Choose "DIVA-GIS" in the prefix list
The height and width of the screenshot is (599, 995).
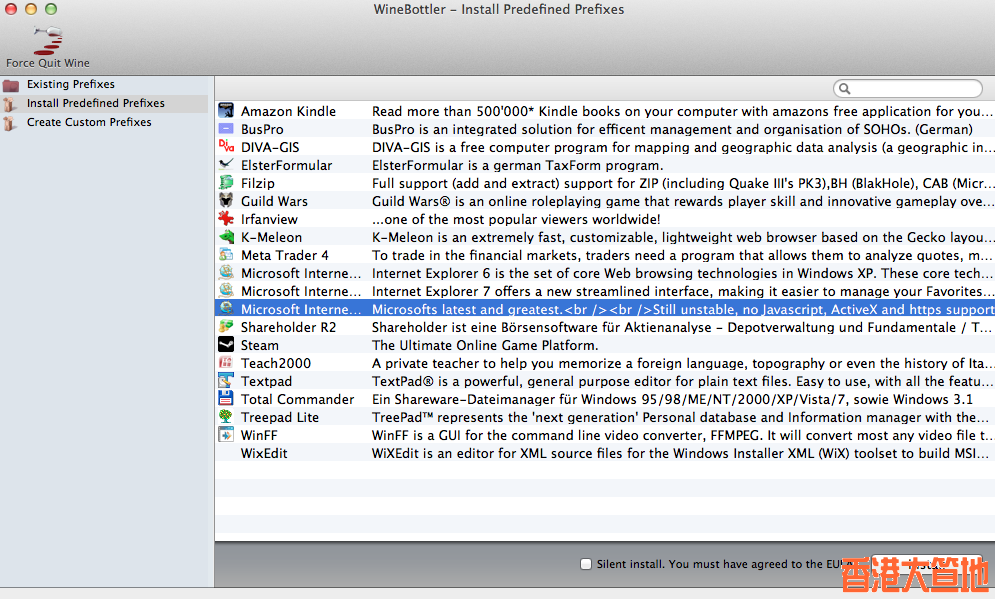pos(270,147)
